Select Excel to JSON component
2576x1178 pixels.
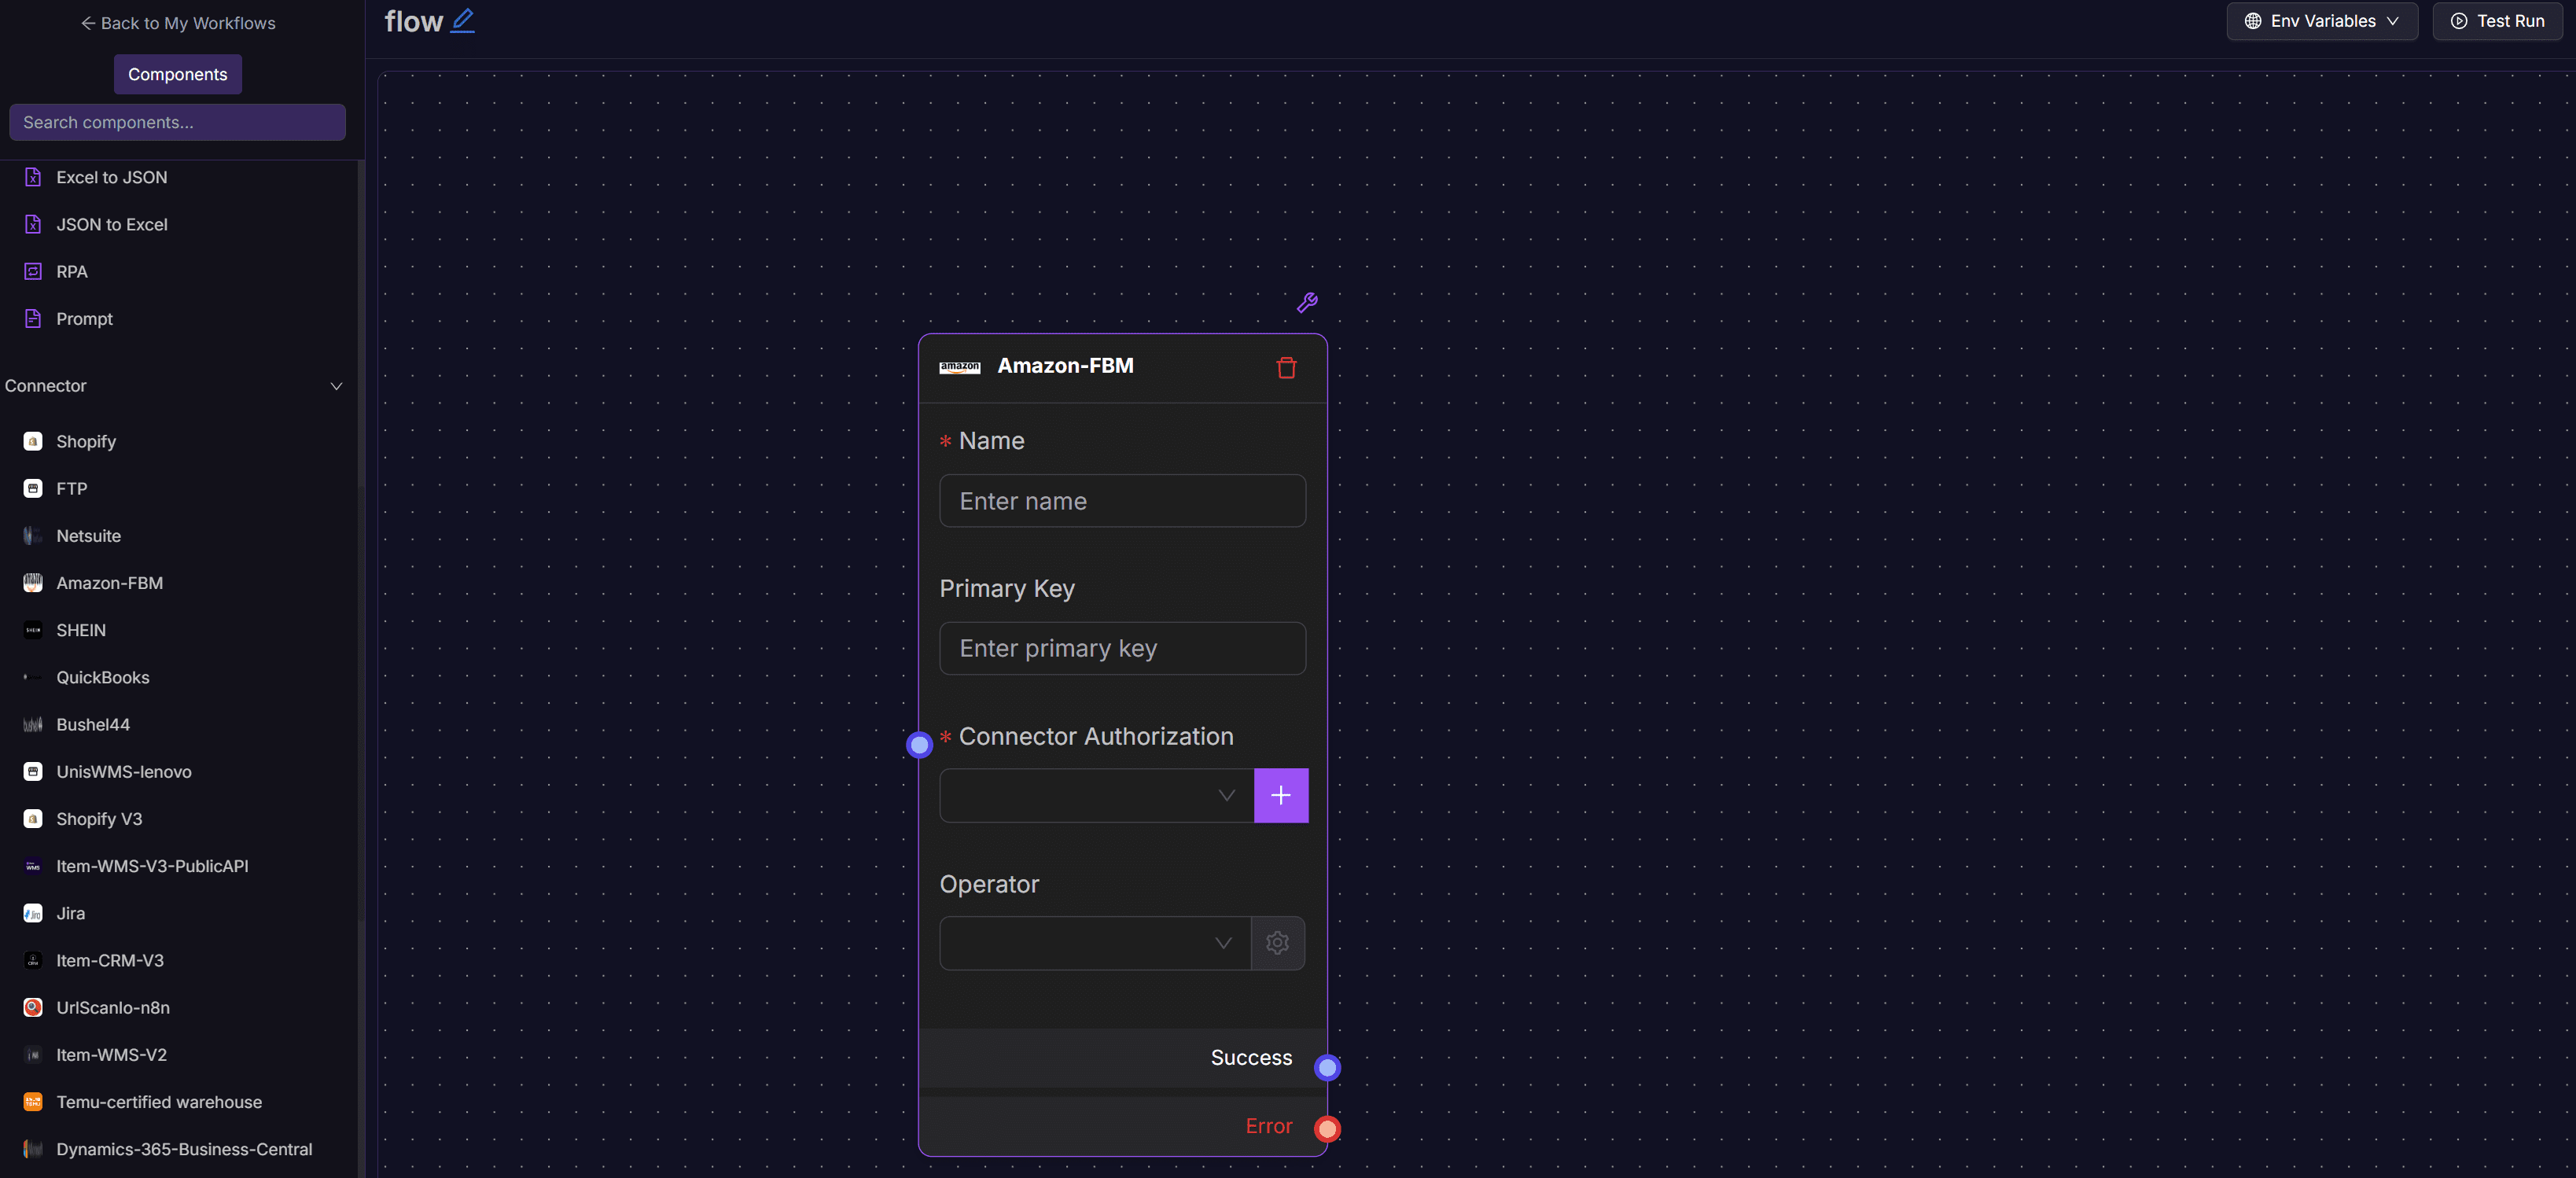[x=111, y=177]
